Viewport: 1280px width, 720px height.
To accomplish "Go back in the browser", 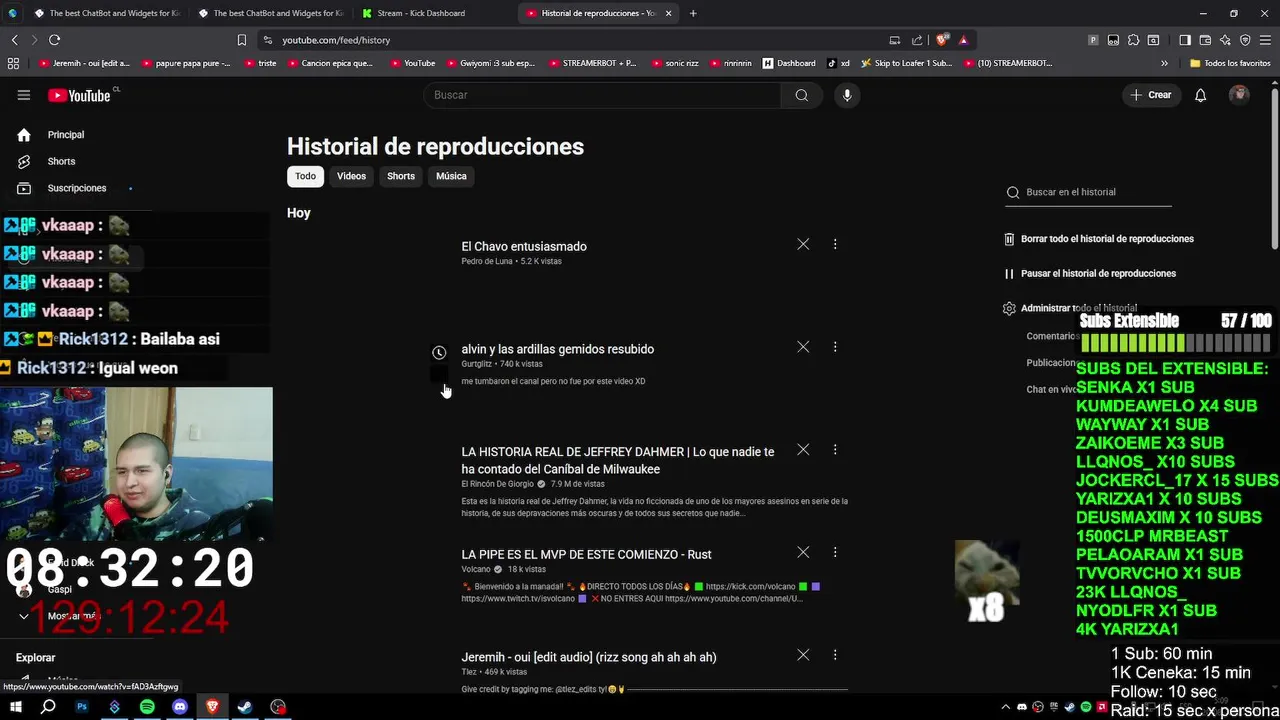I will coord(14,40).
